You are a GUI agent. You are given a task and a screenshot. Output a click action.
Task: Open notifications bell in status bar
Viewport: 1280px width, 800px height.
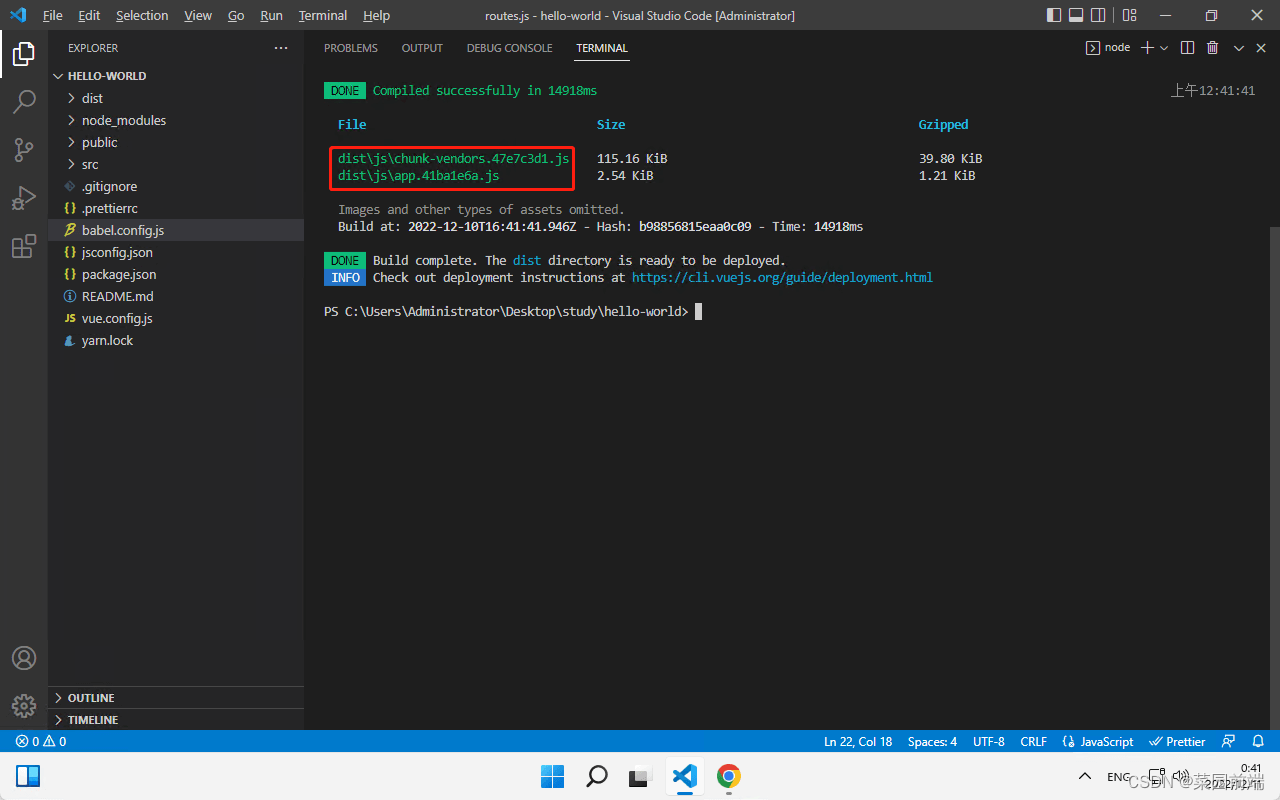pyautogui.click(x=1258, y=742)
